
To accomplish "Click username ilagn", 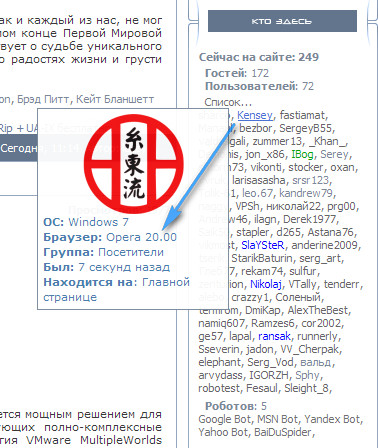I will [x=265, y=219].
